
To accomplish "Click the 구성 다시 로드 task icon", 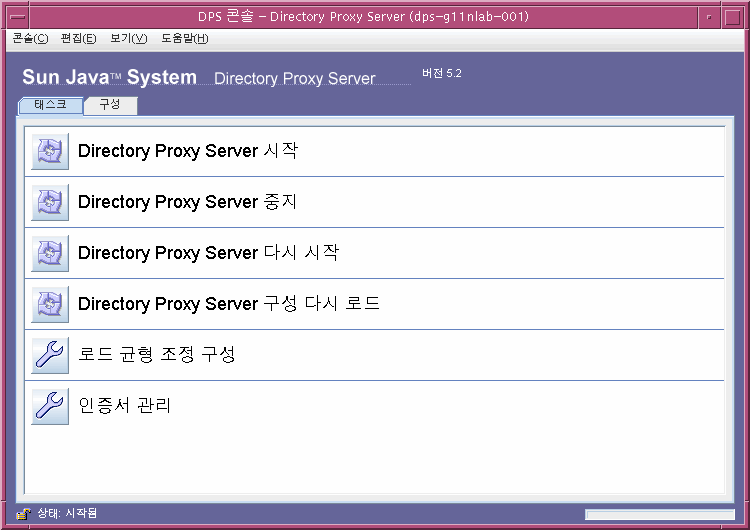I will pos(50,304).
